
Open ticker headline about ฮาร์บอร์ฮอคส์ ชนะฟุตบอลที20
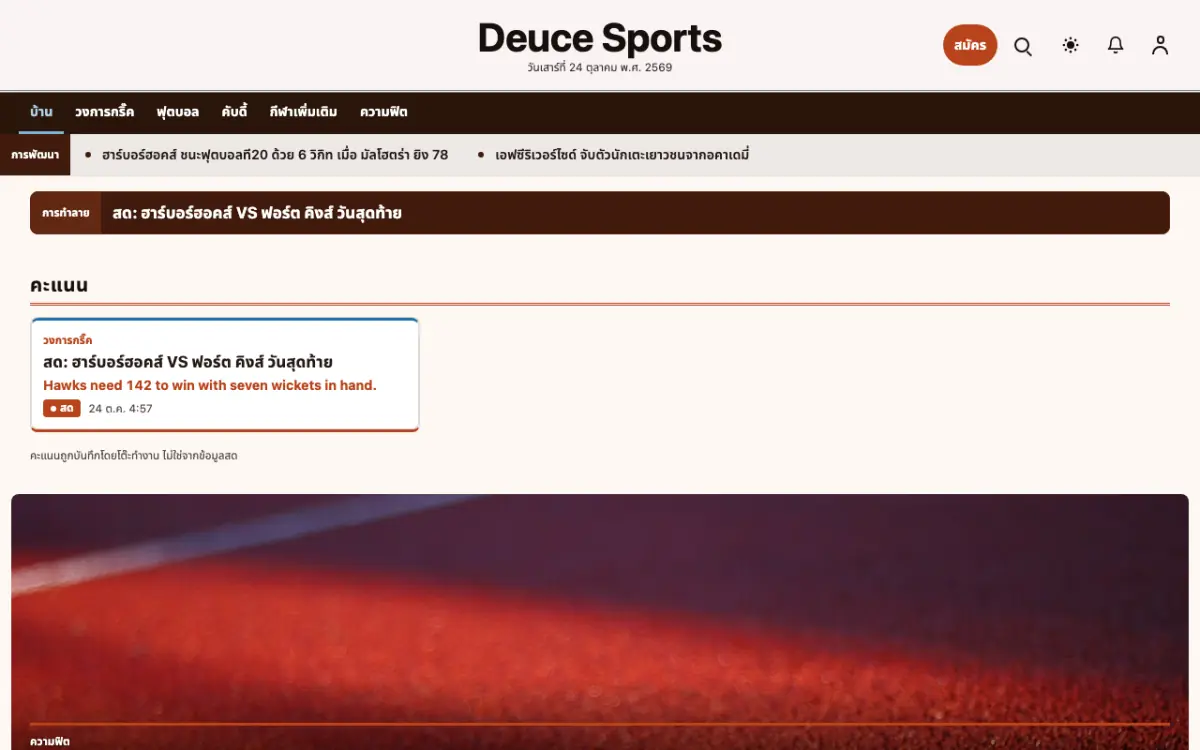(275, 155)
